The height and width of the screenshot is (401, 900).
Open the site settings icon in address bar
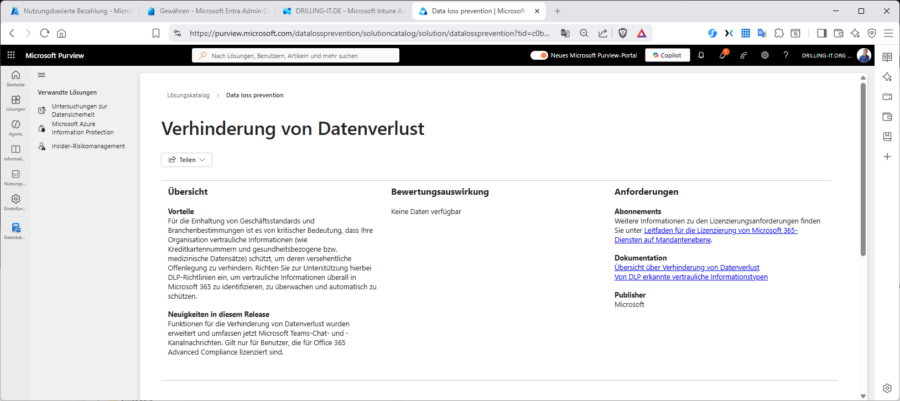(177, 33)
